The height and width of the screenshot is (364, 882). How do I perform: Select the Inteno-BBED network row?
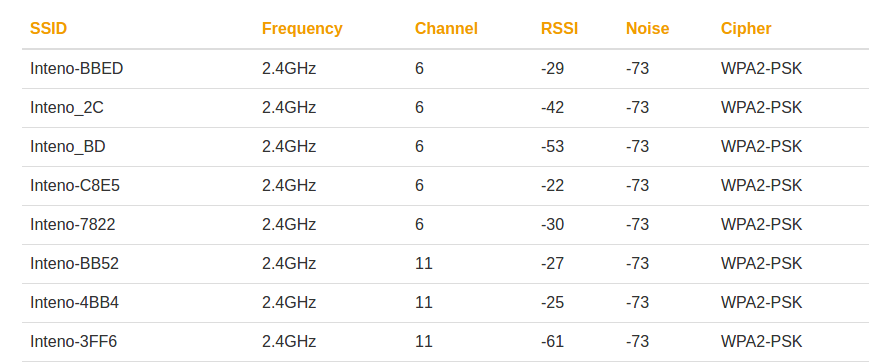point(446,69)
